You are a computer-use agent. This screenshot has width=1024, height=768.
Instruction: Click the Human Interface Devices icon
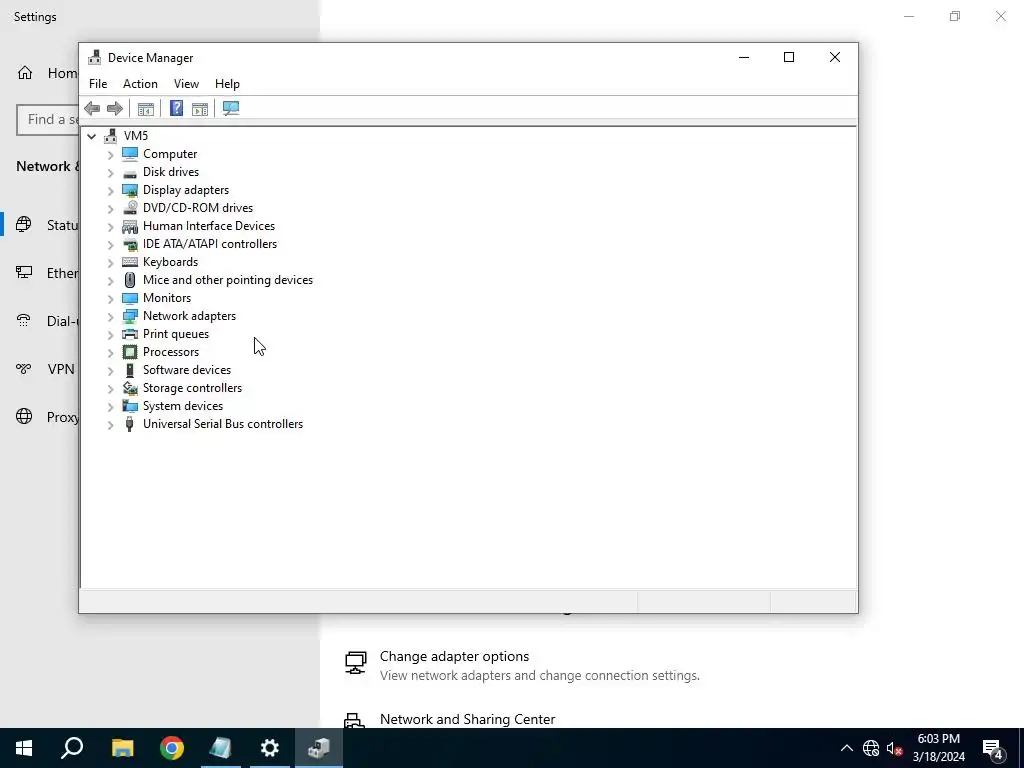tap(130, 226)
